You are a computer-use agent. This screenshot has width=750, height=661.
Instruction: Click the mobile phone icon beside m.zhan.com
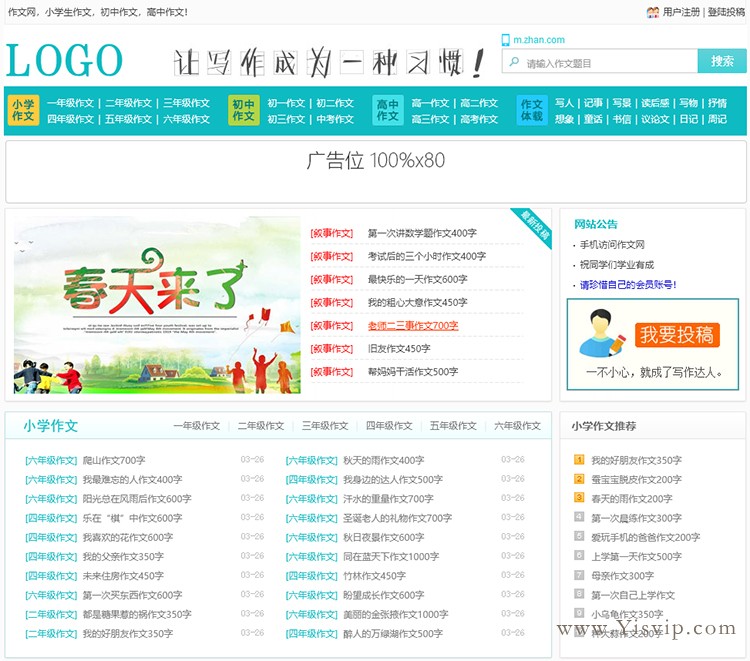(505, 40)
